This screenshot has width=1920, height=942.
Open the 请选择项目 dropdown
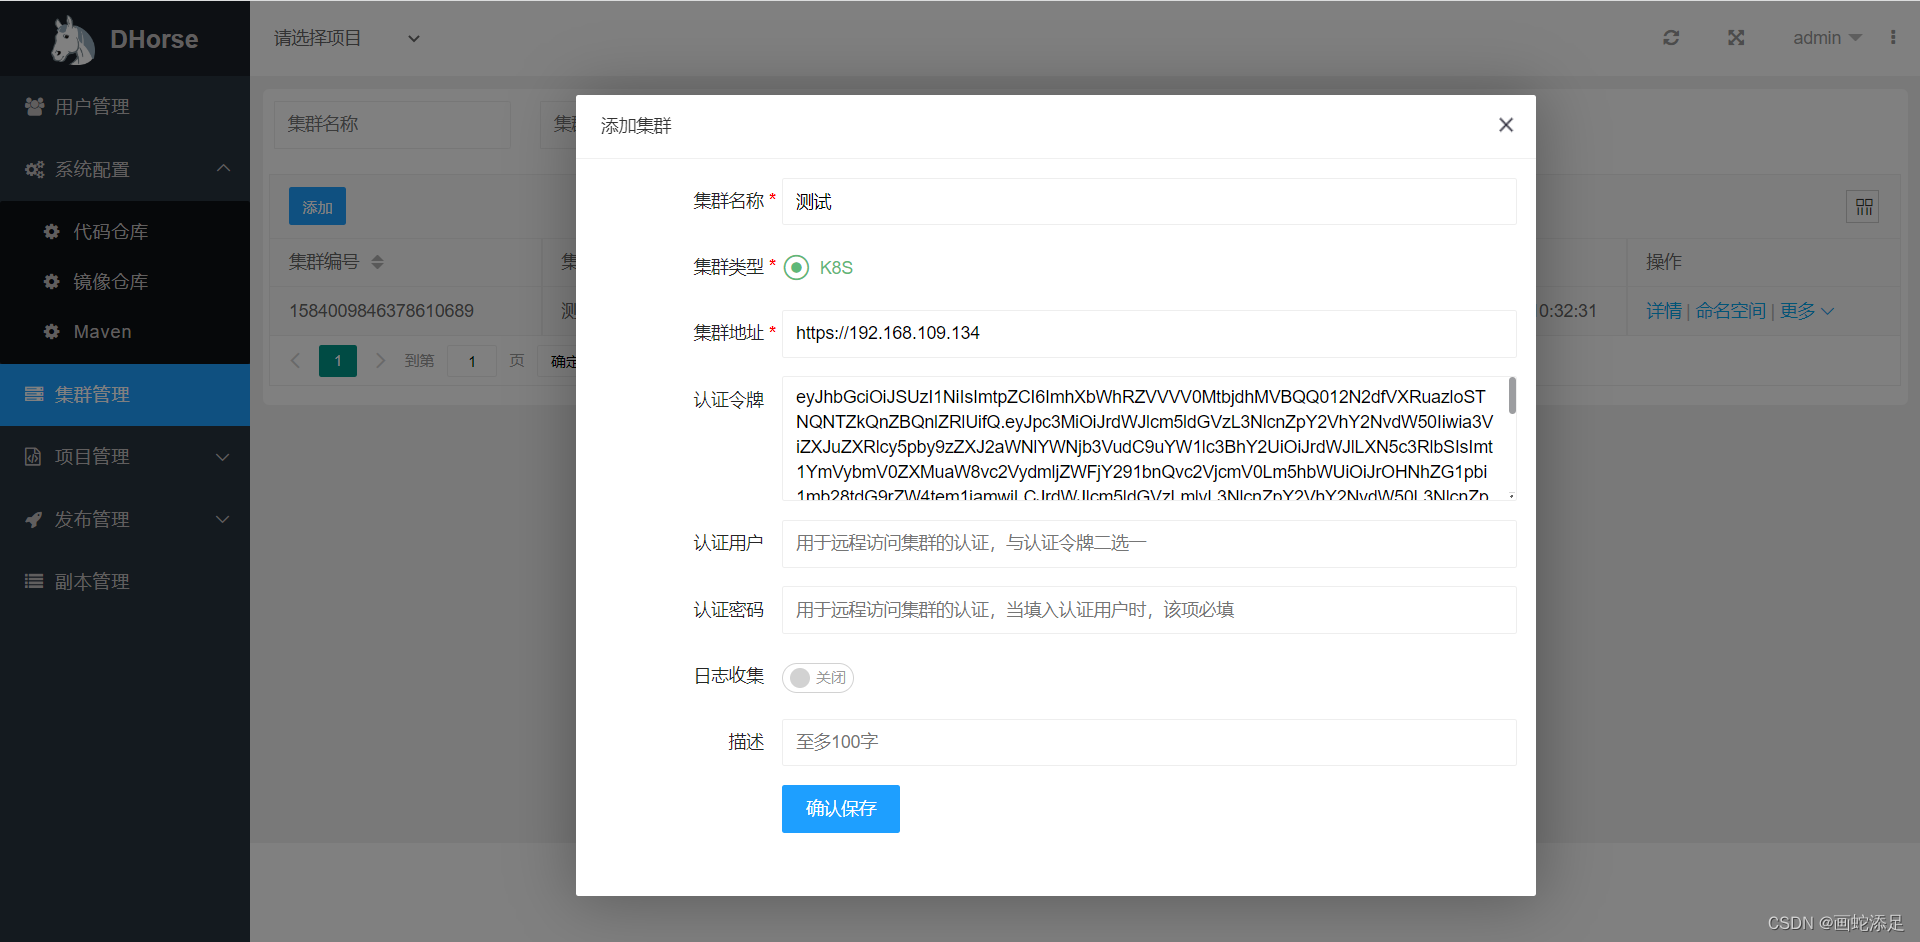[x=347, y=39]
